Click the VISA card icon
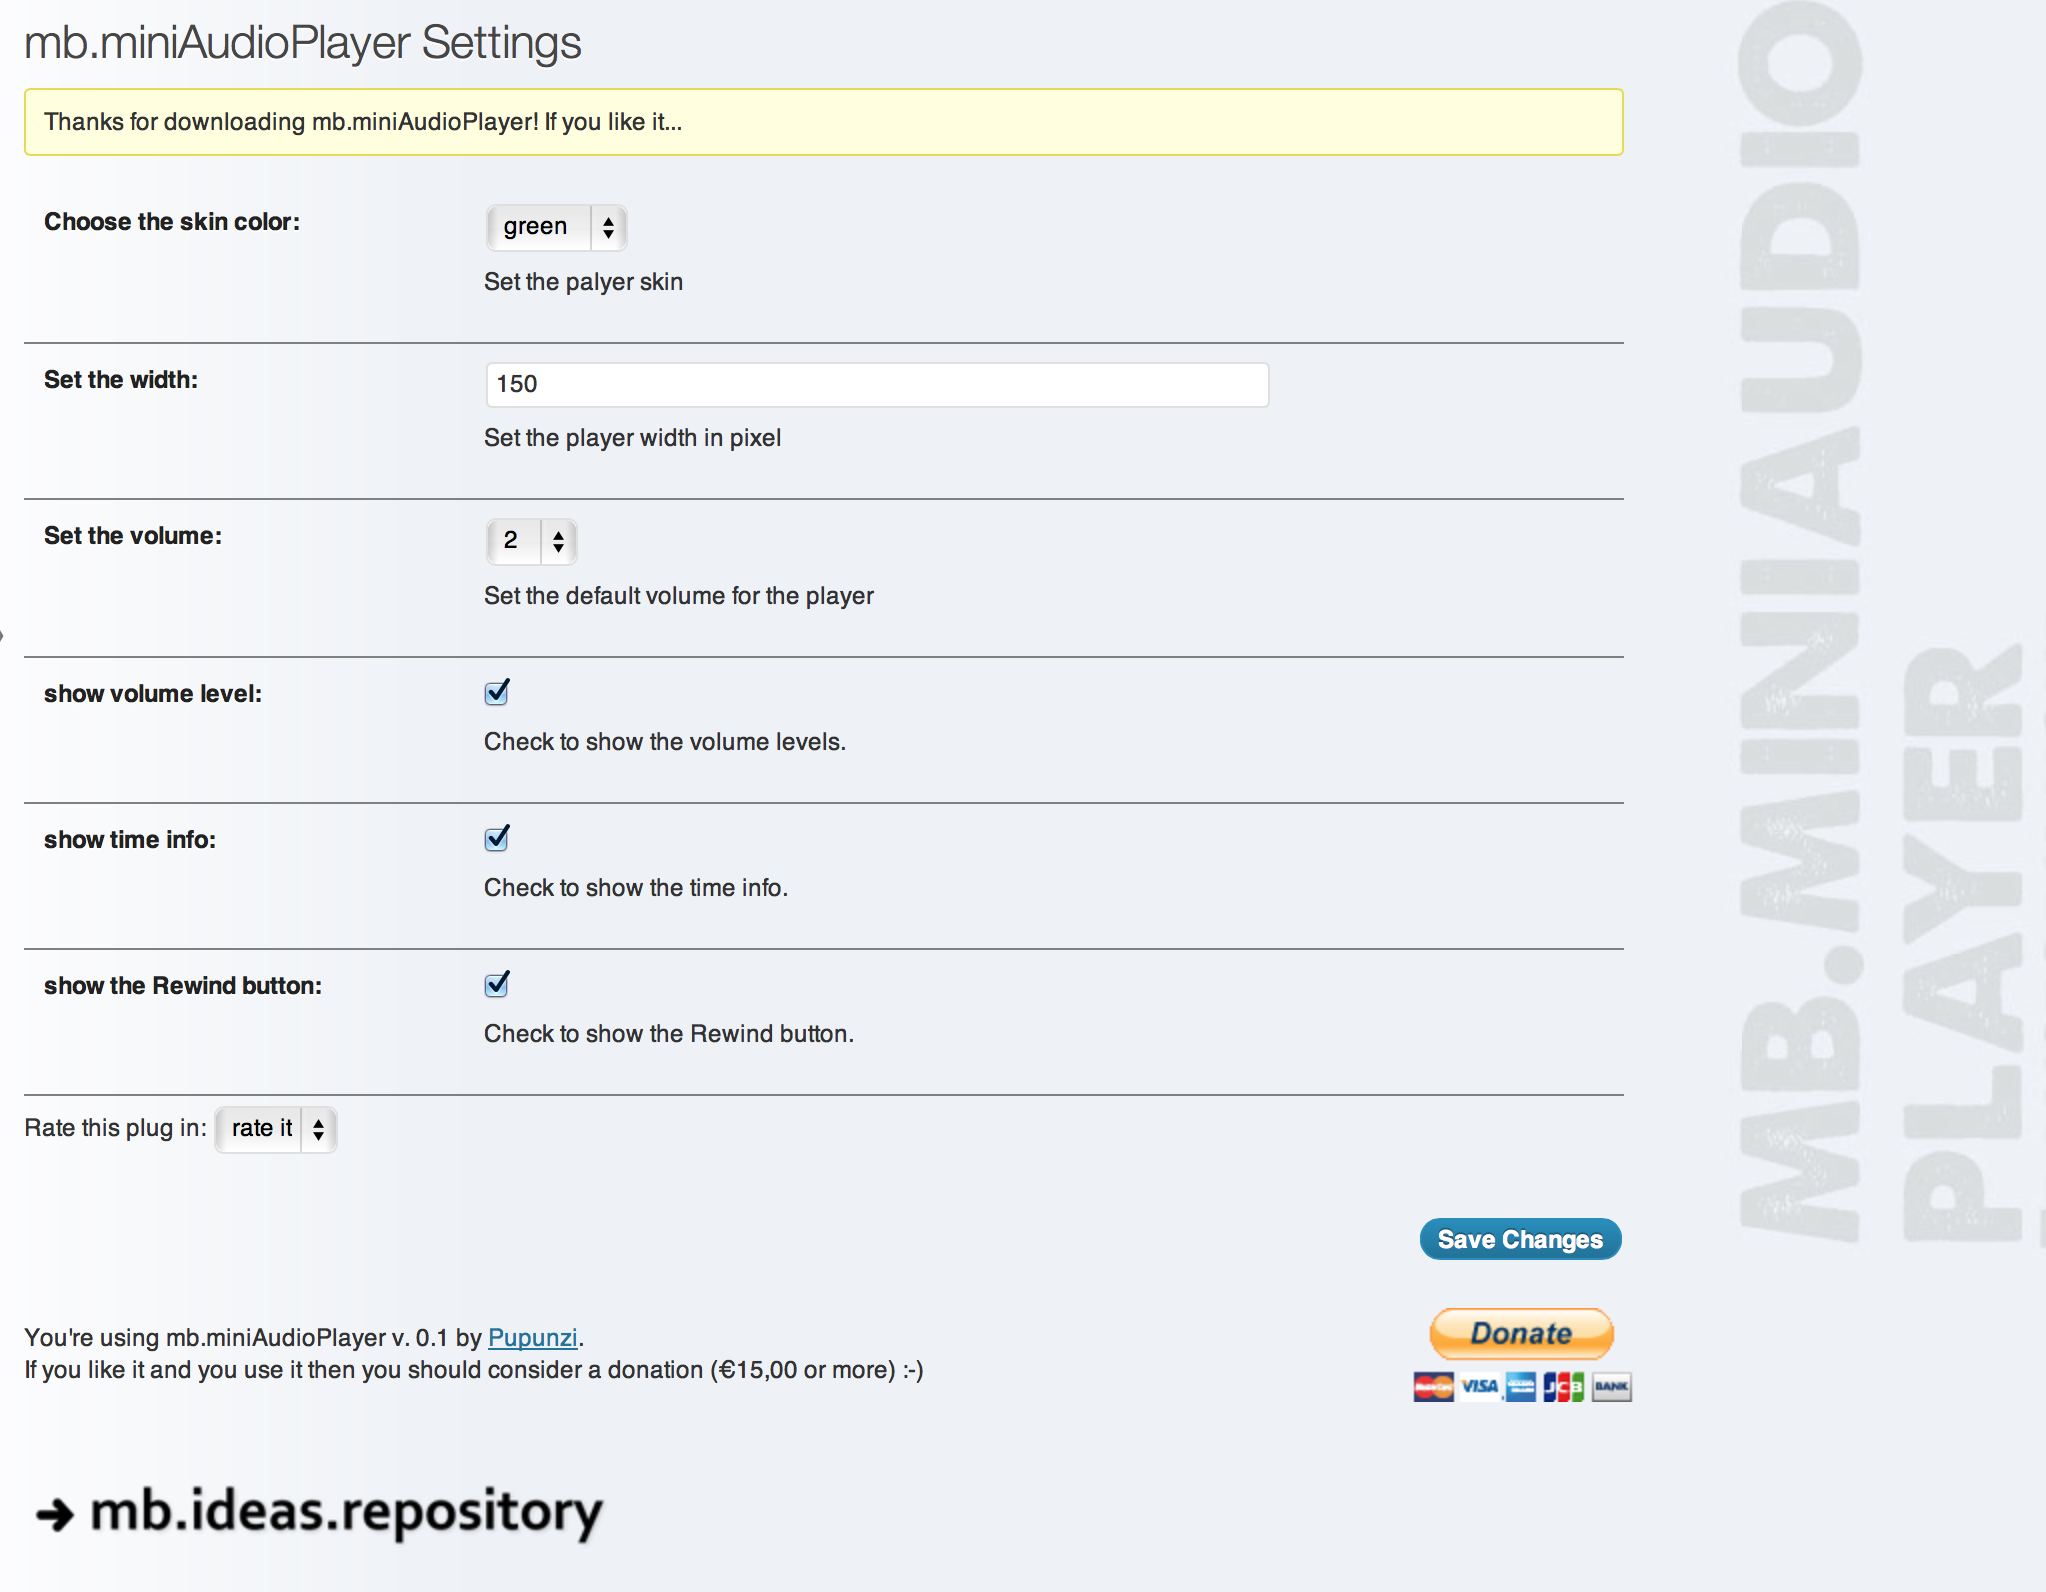Image resolution: width=2046 pixels, height=1592 pixels. (1479, 1387)
